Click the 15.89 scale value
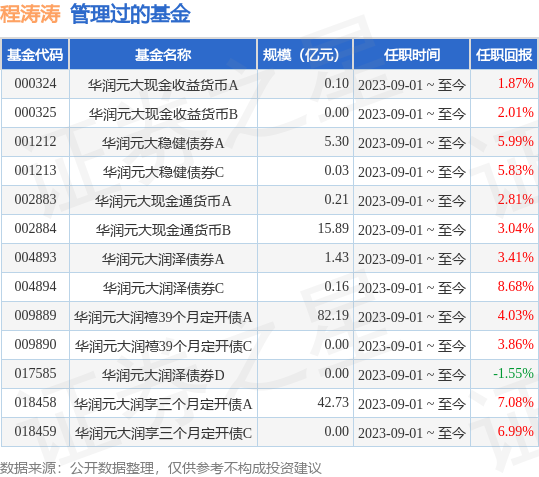This screenshot has height=477, width=539. tap(333, 229)
